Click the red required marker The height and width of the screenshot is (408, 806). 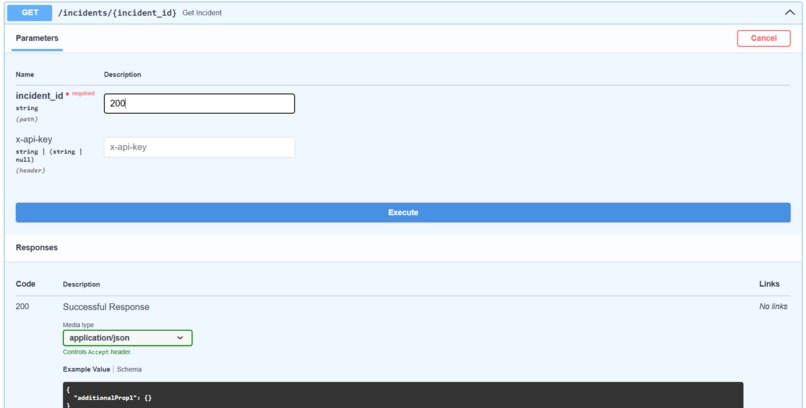[x=80, y=94]
